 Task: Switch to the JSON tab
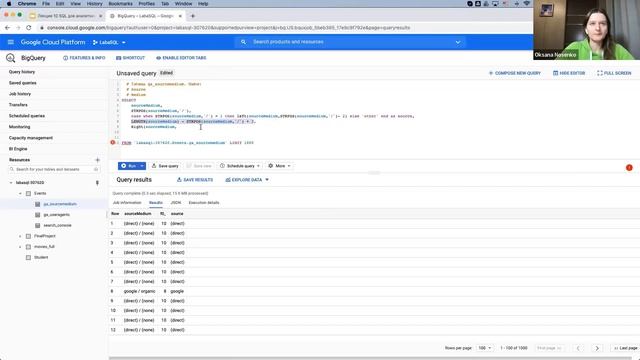[176, 203]
